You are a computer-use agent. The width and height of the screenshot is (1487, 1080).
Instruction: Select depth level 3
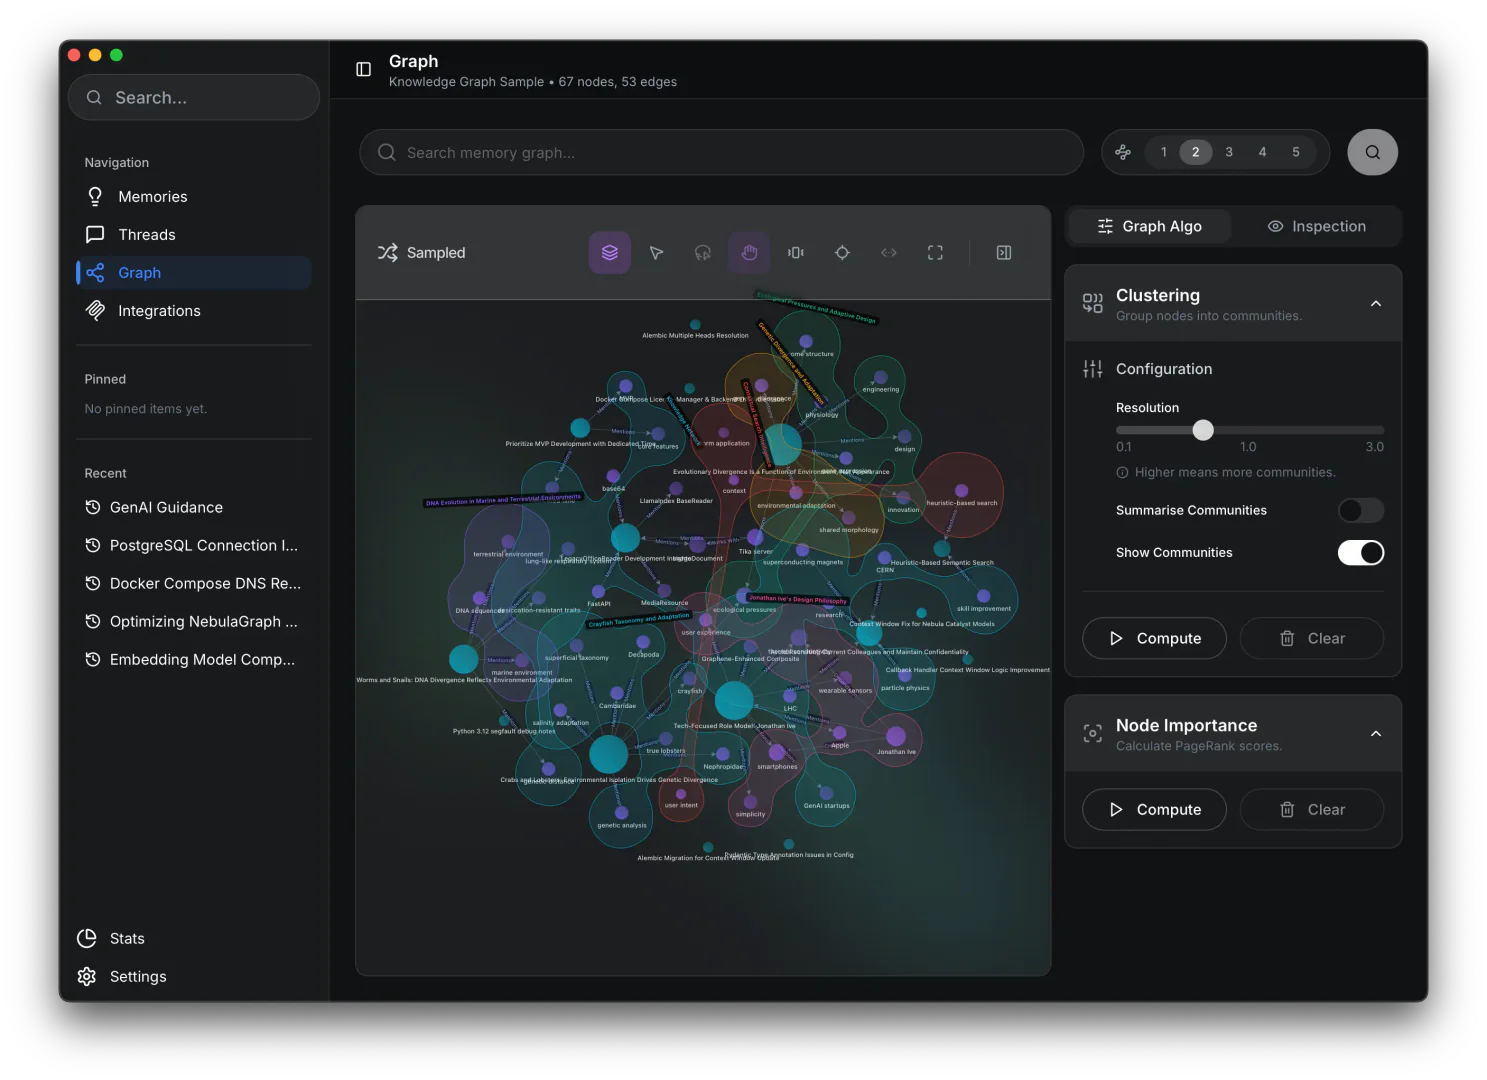click(1229, 152)
